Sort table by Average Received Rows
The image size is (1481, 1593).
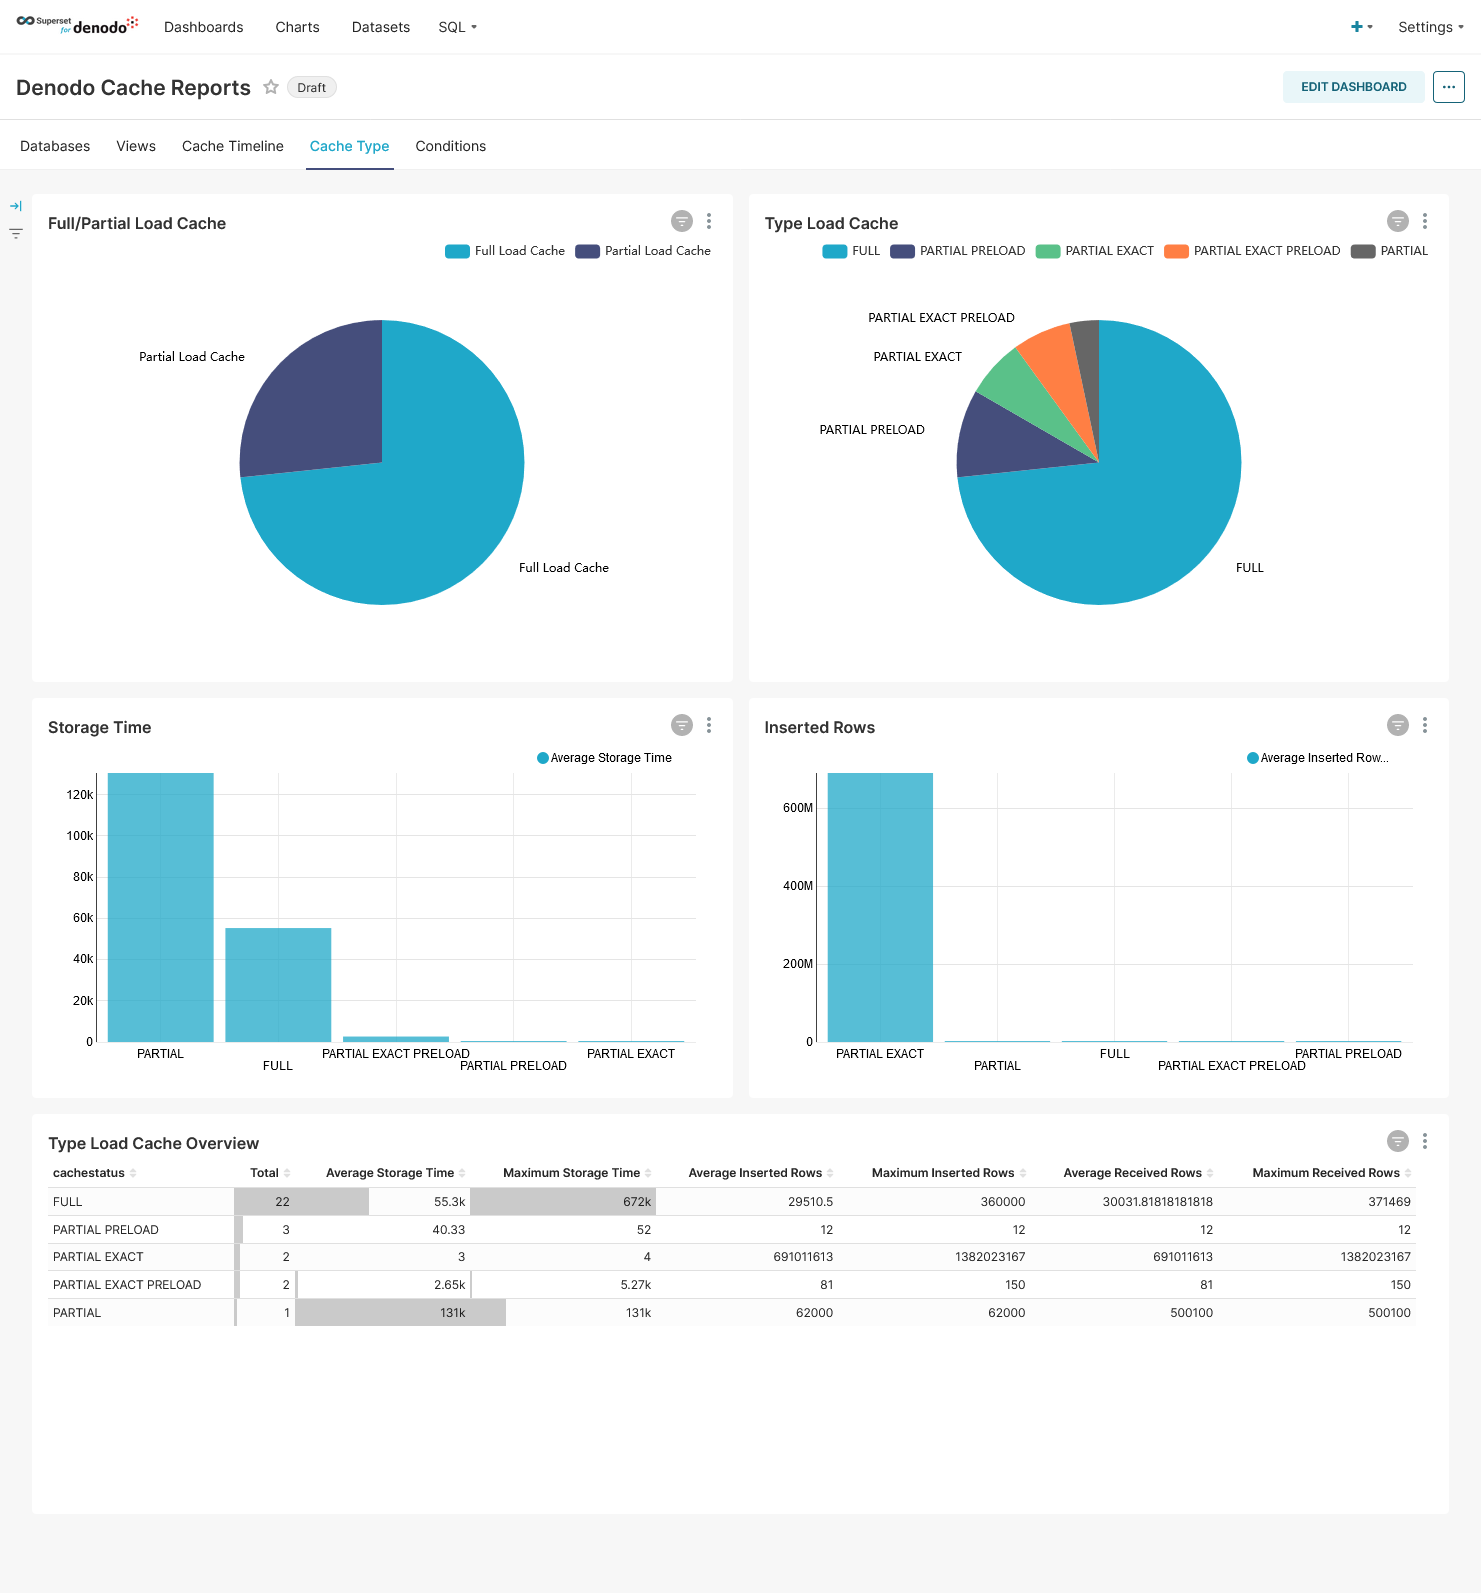point(1138,1173)
